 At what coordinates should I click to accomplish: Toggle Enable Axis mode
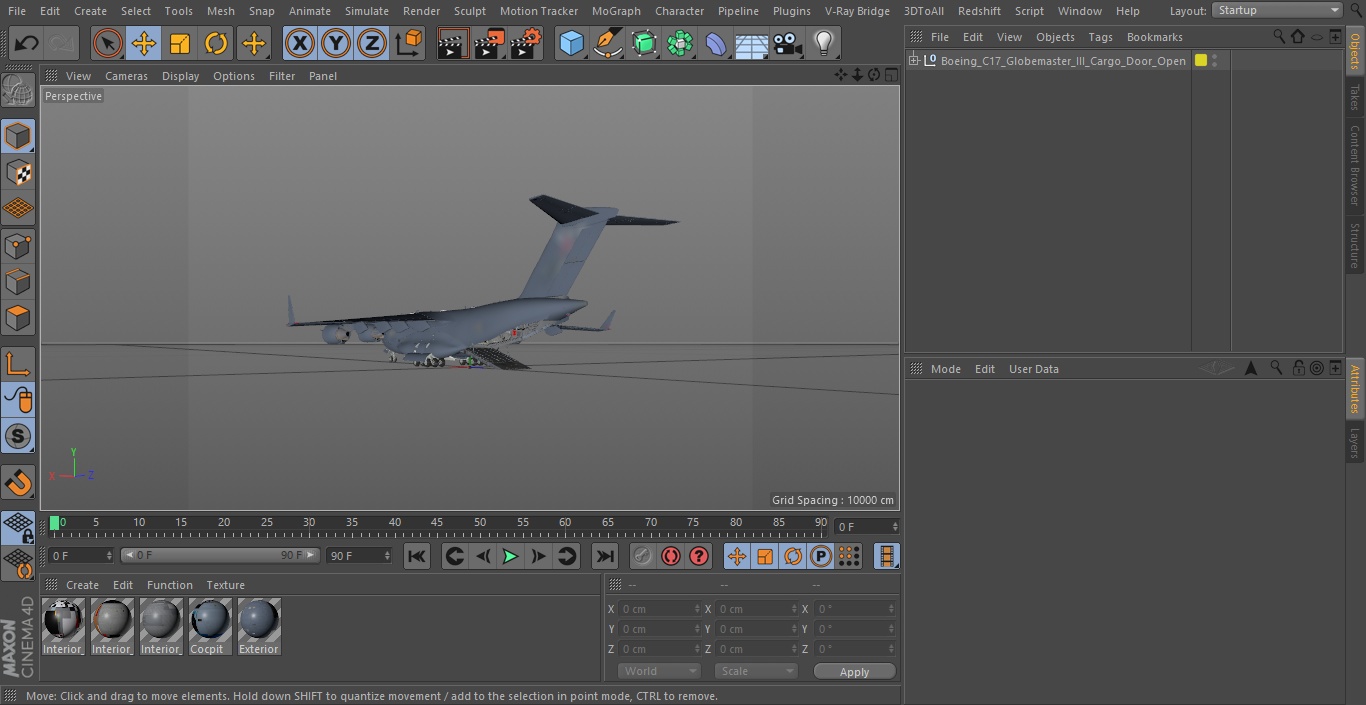(x=18, y=364)
